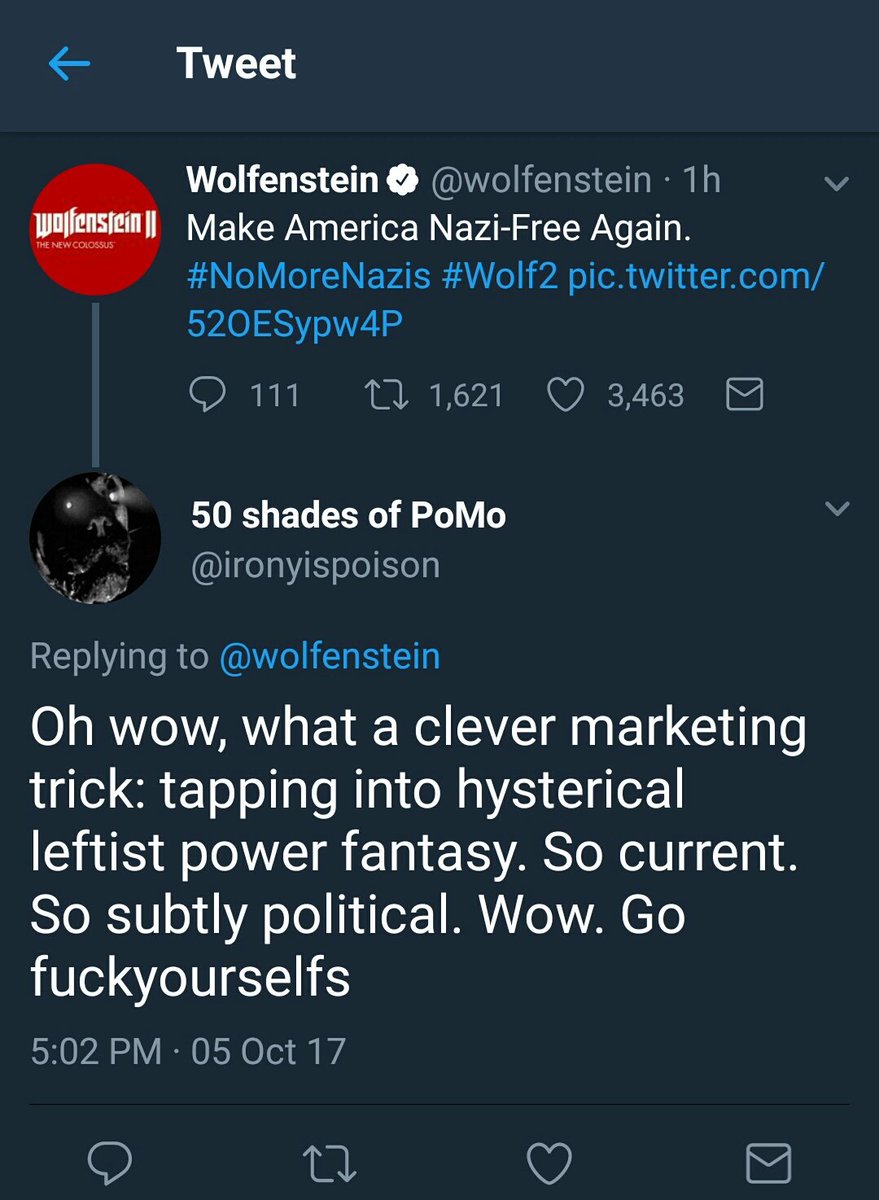Reply to the 50 shades of PoMo tweet
Viewport: 879px width, 1200px height.
pos(110,1163)
